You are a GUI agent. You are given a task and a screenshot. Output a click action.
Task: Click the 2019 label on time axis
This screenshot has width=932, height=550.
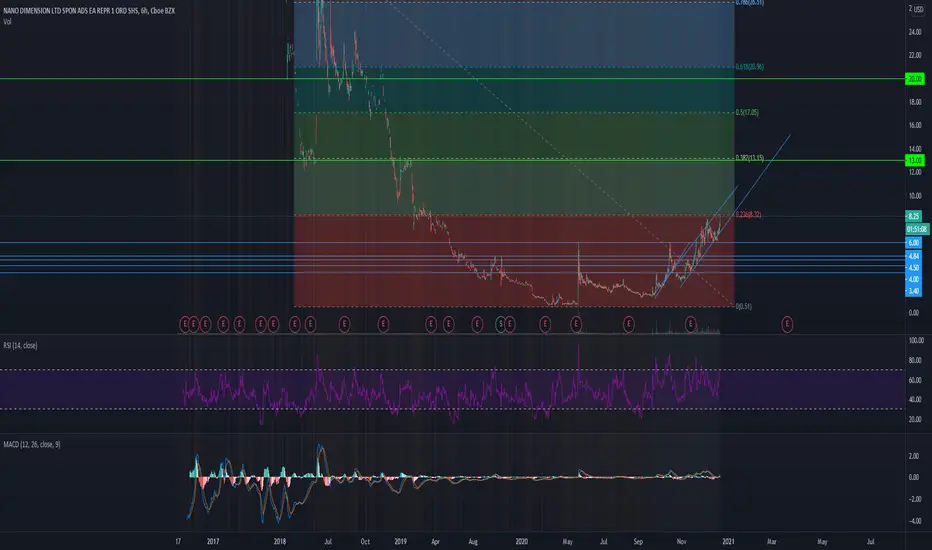click(401, 542)
